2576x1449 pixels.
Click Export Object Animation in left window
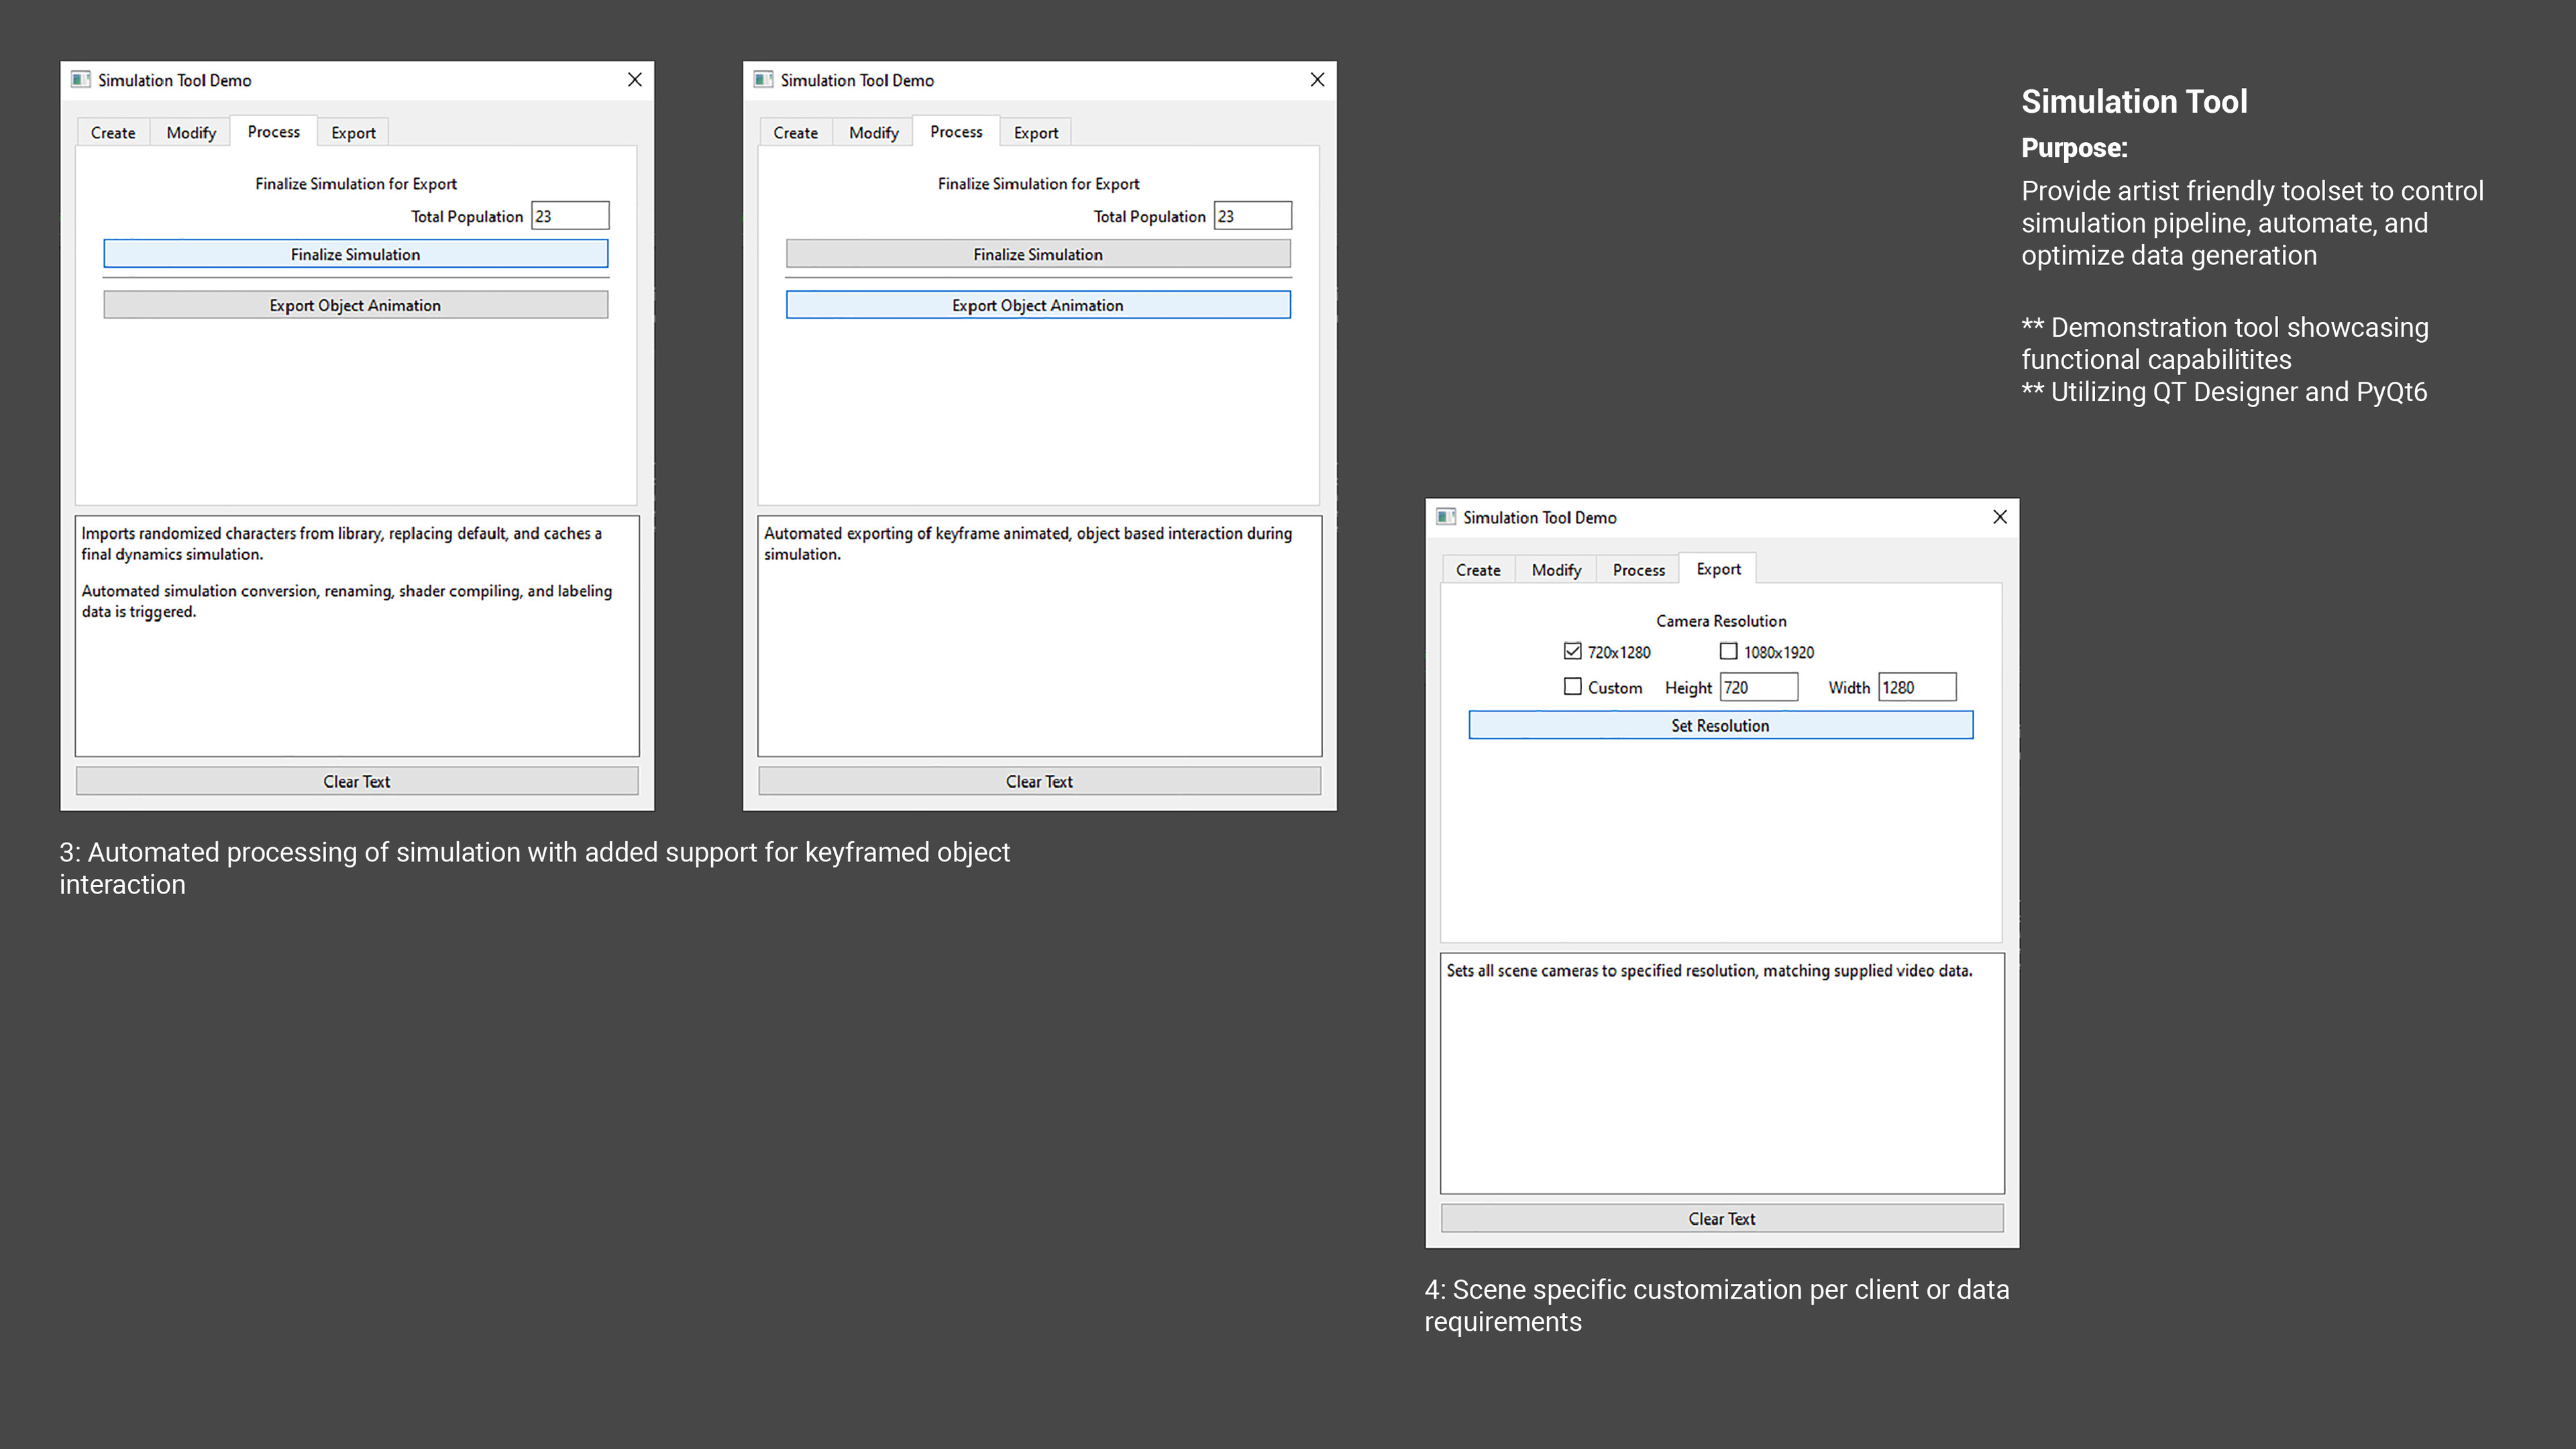[x=355, y=305]
